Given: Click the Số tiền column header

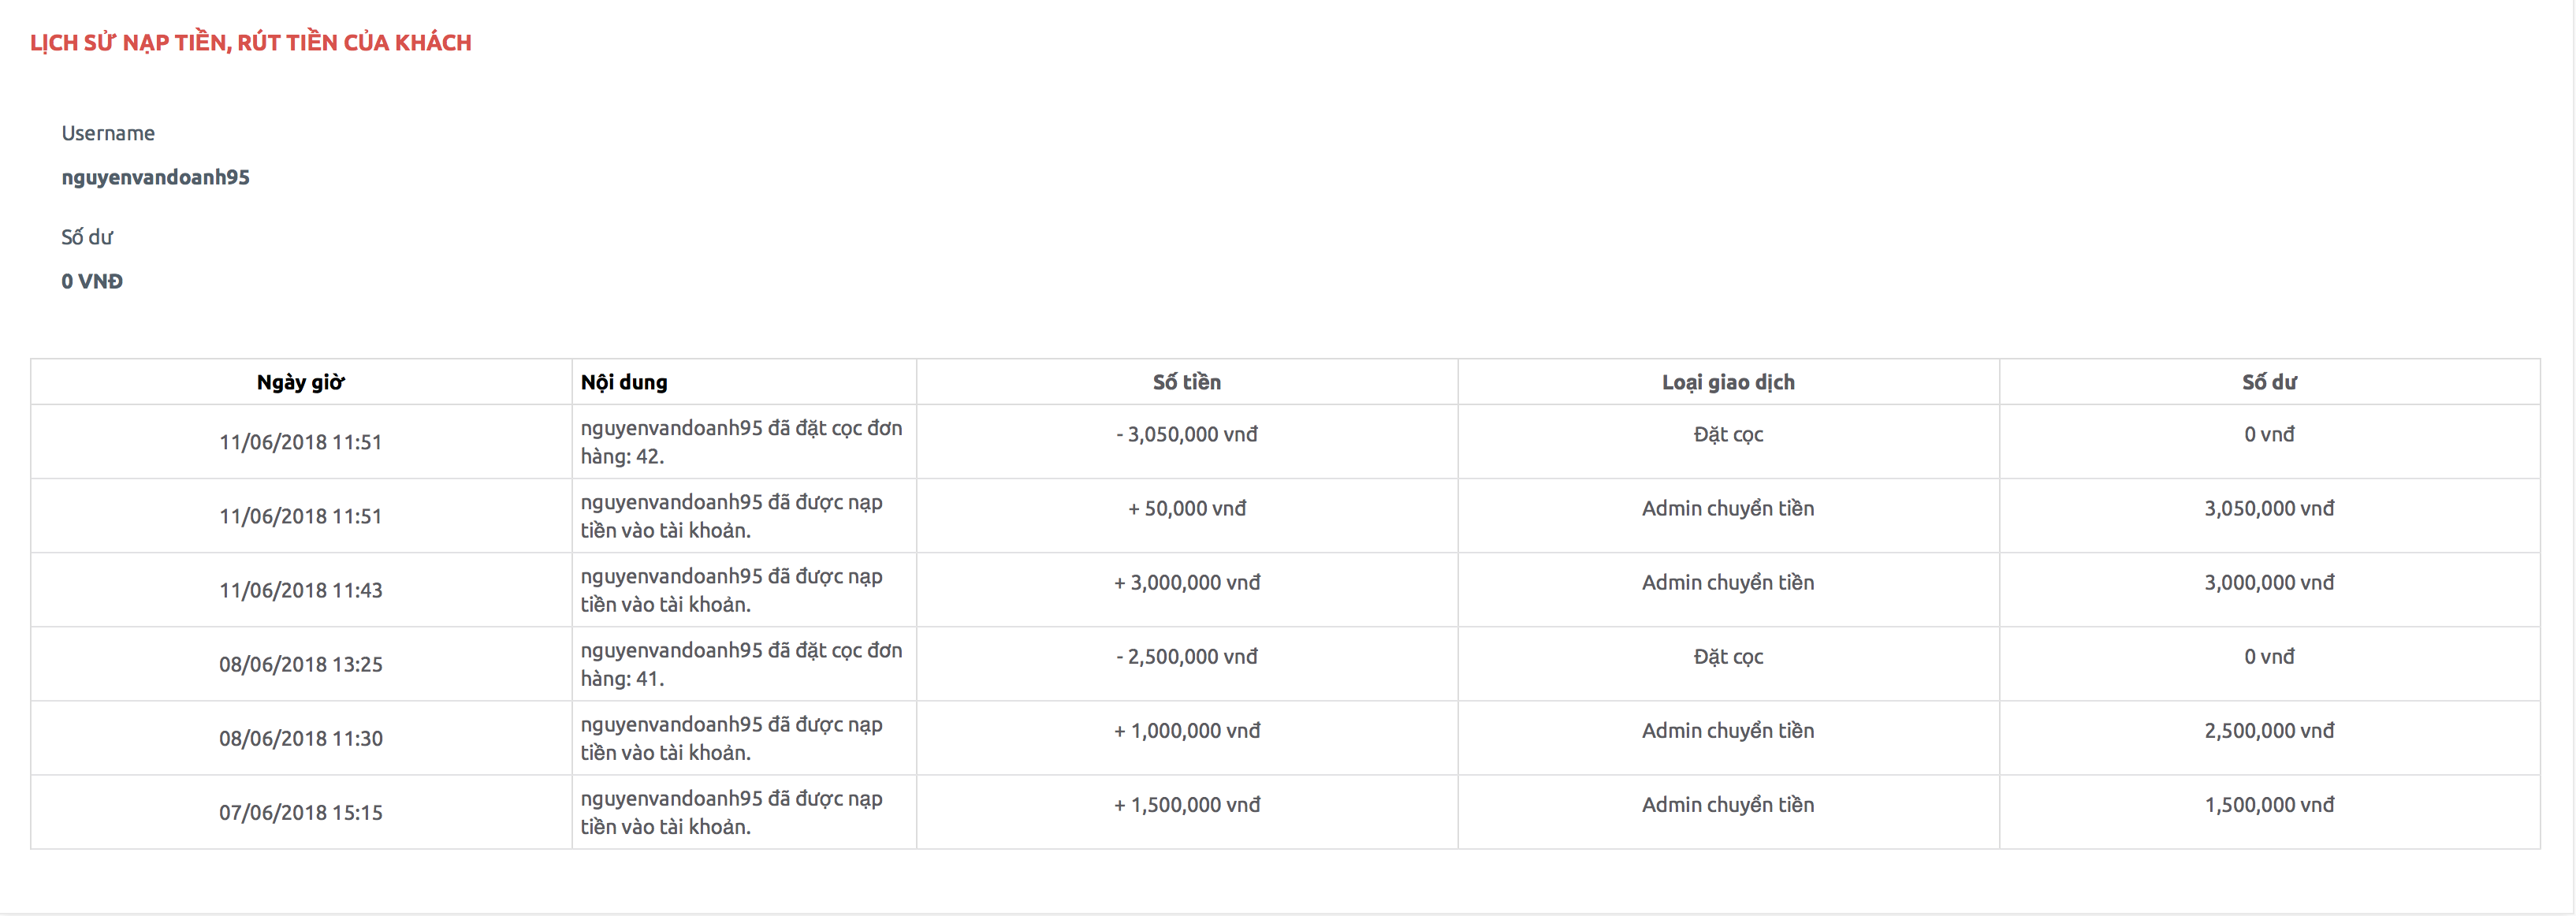Looking at the screenshot, I should click(1187, 382).
